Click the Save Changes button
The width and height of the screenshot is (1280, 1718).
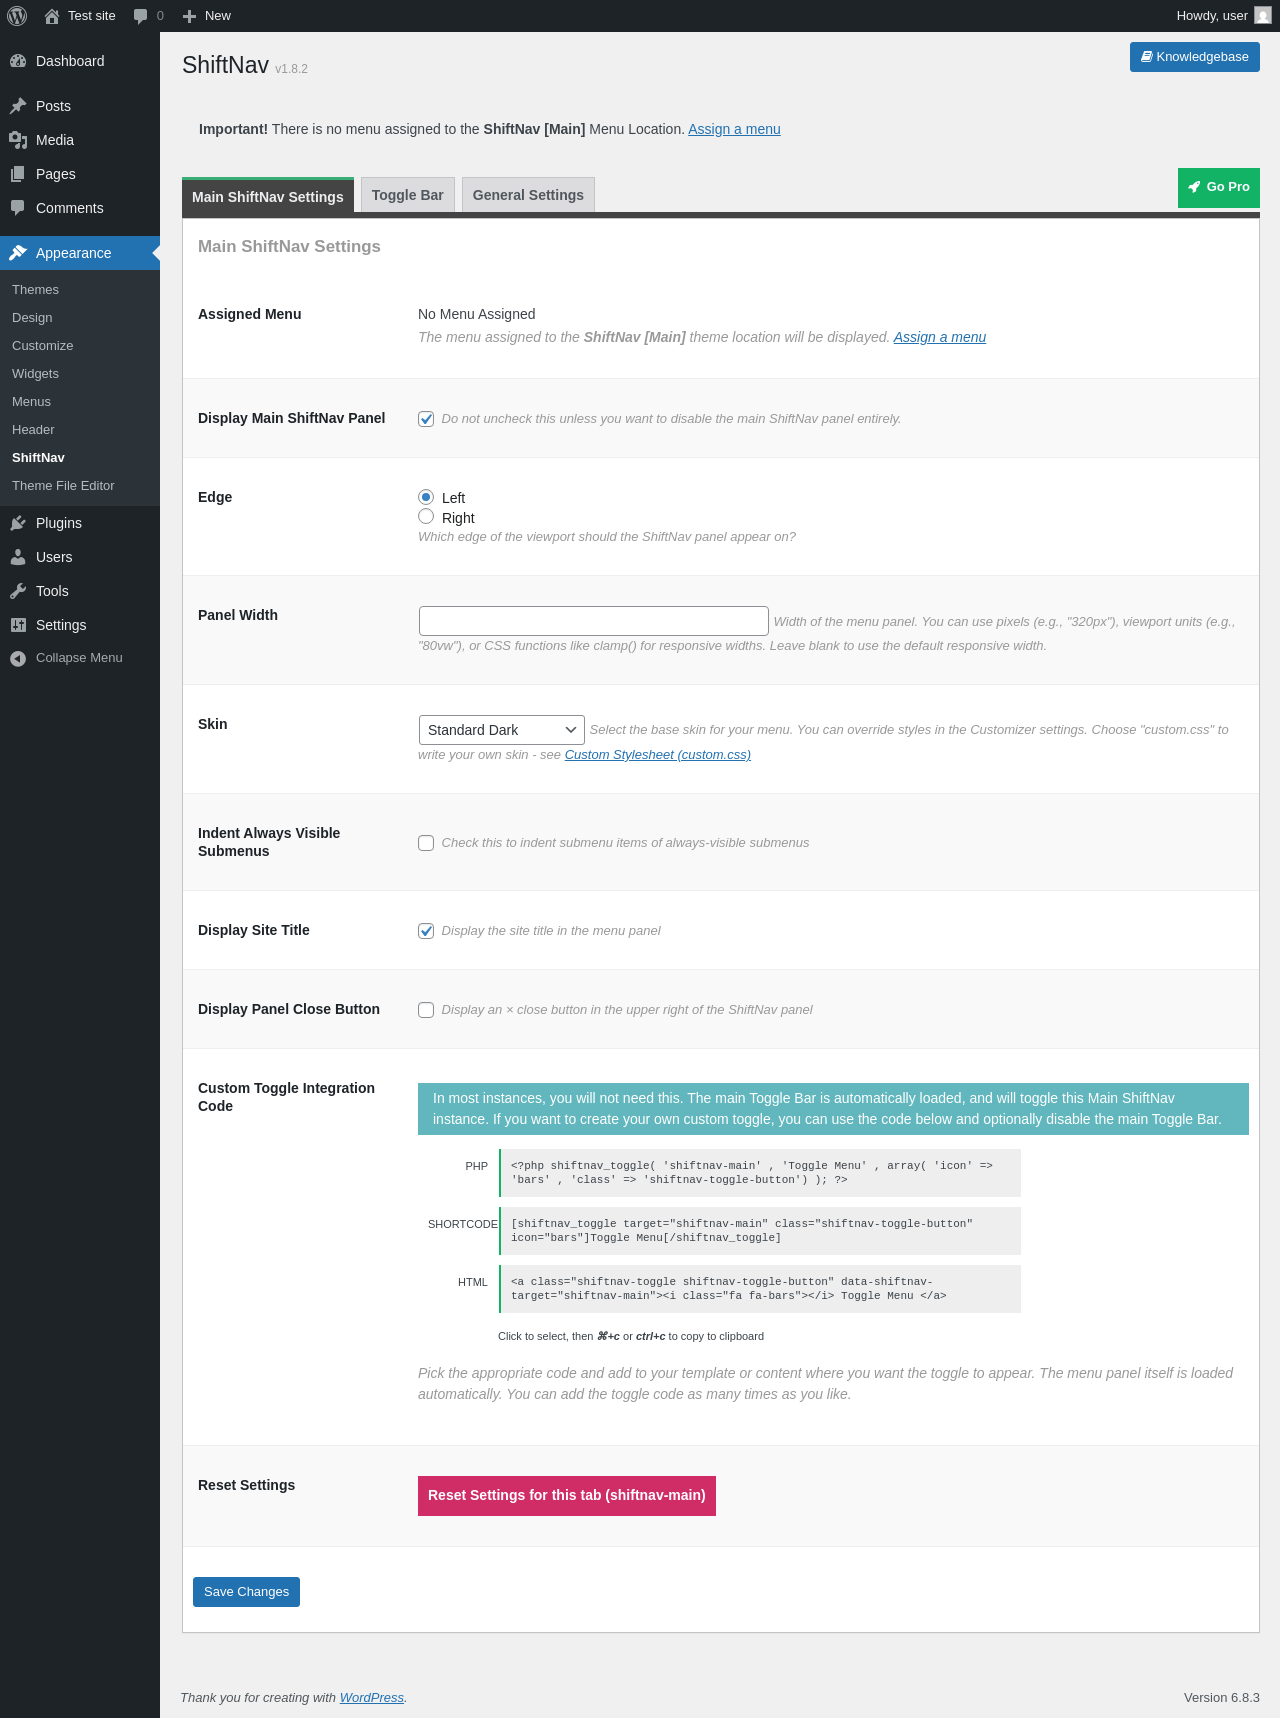point(246,1592)
